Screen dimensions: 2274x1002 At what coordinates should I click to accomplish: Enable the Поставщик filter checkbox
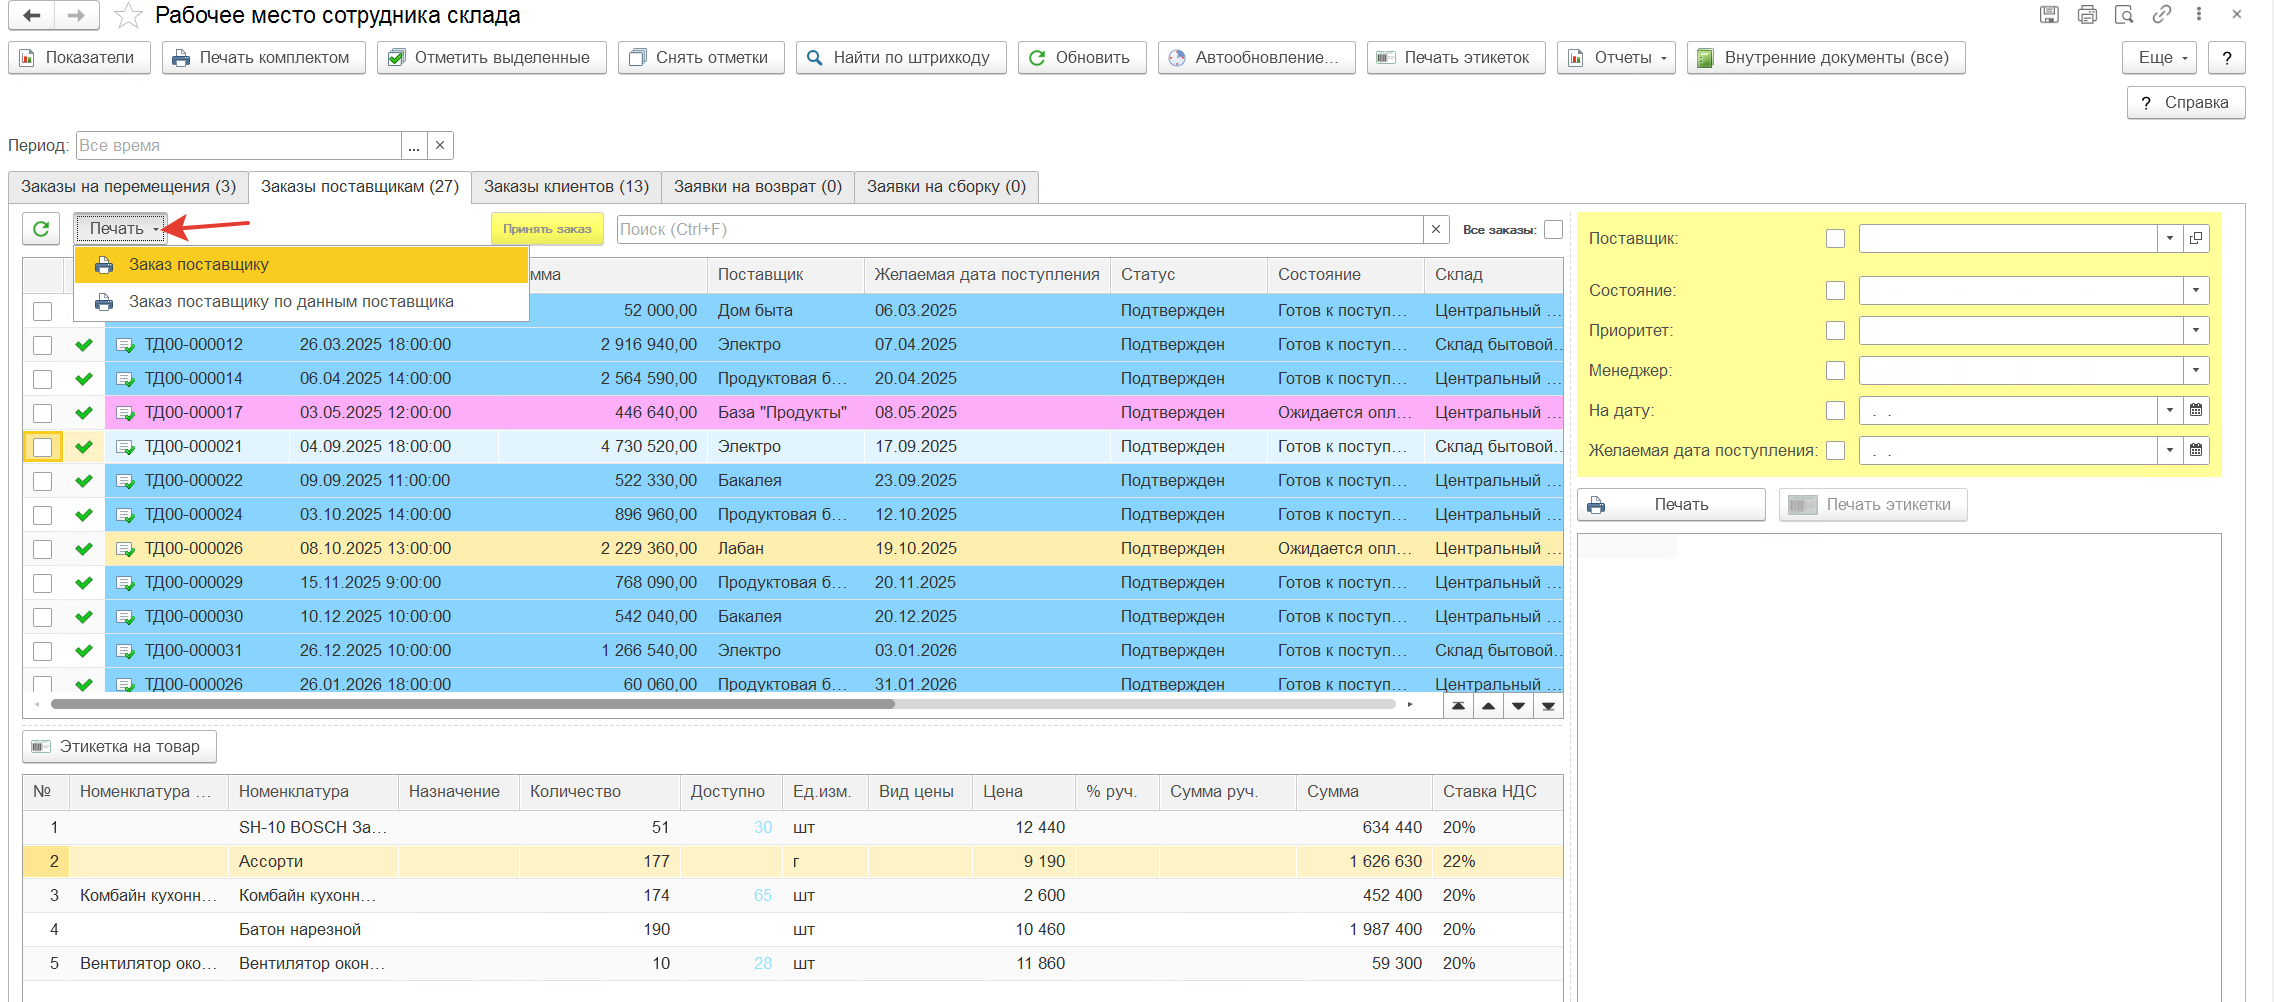click(x=1835, y=238)
